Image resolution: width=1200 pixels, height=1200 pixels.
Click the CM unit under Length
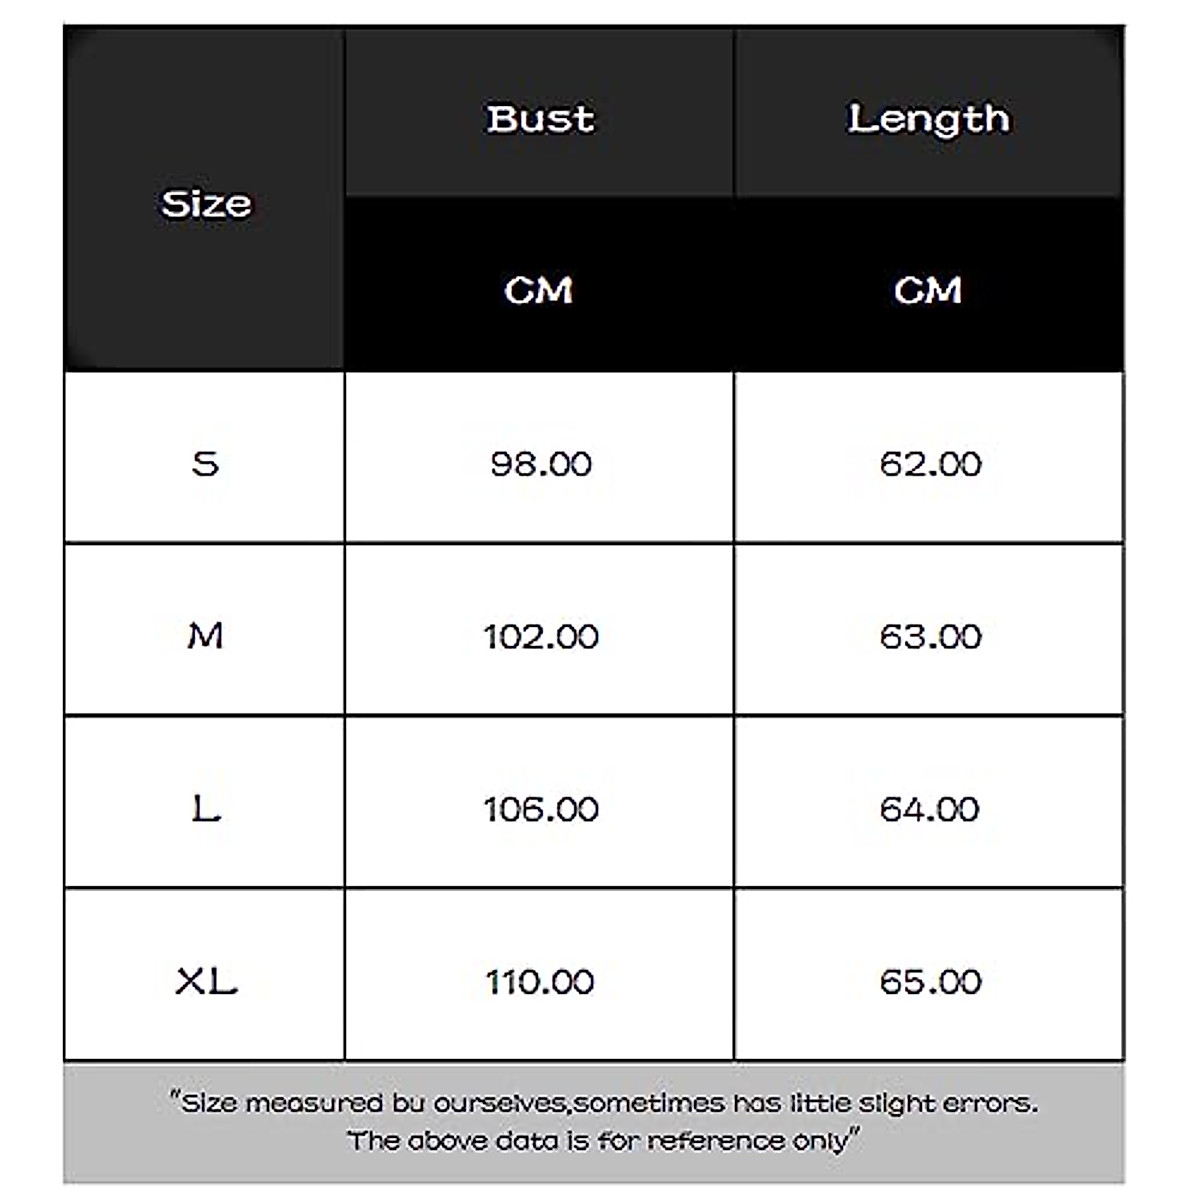click(929, 290)
